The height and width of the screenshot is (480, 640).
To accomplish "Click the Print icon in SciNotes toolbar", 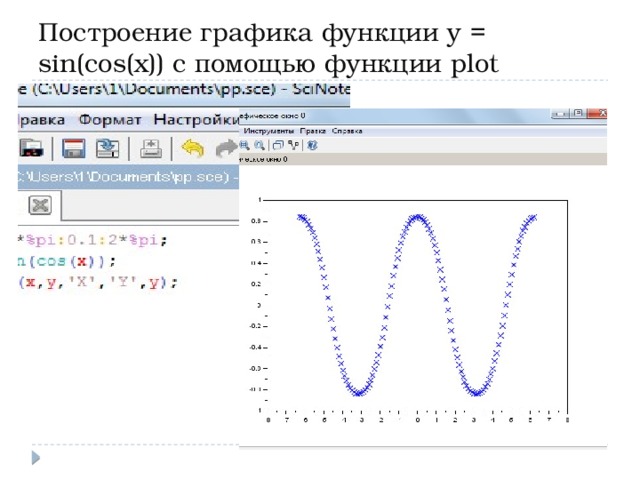I will (x=151, y=148).
